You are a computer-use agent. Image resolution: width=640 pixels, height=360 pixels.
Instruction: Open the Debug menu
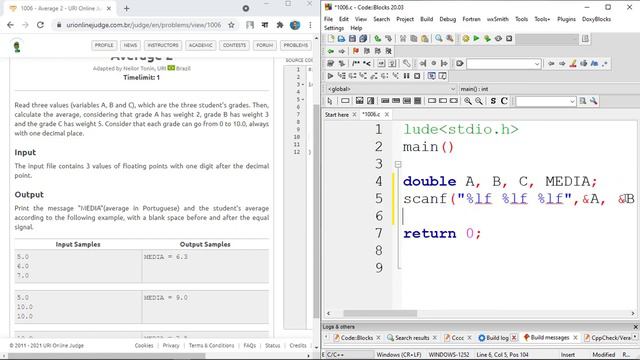(x=447, y=19)
